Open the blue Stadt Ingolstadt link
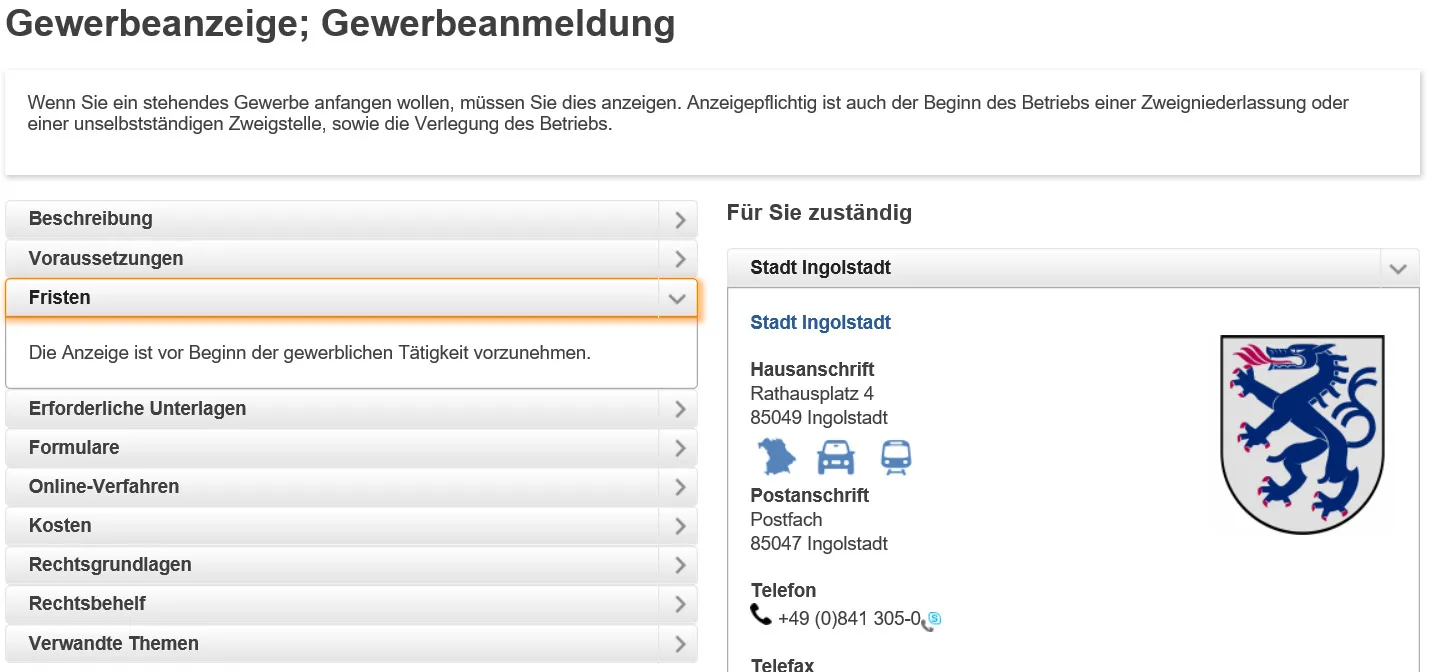This screenshot has width=1430, height=672. (820, 322)
